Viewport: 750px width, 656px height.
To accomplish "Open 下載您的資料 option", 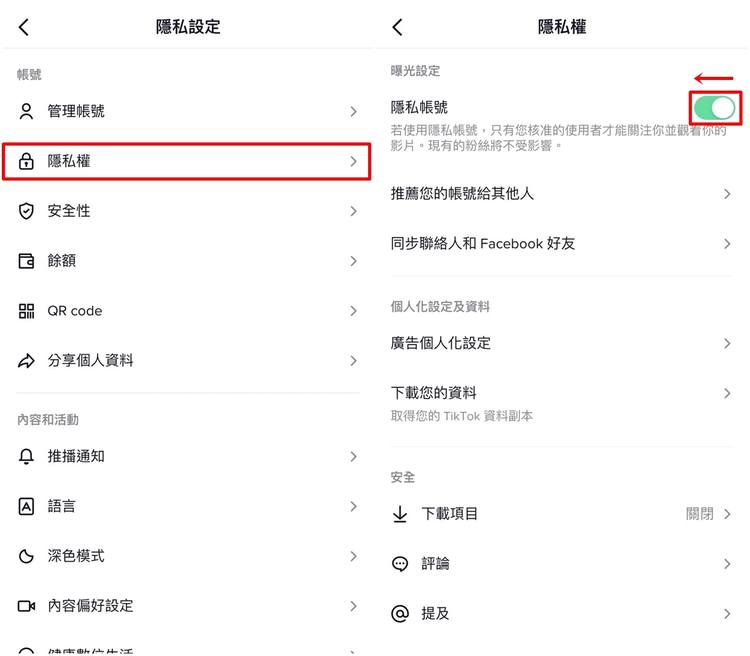I will click(x=434, y=393).
